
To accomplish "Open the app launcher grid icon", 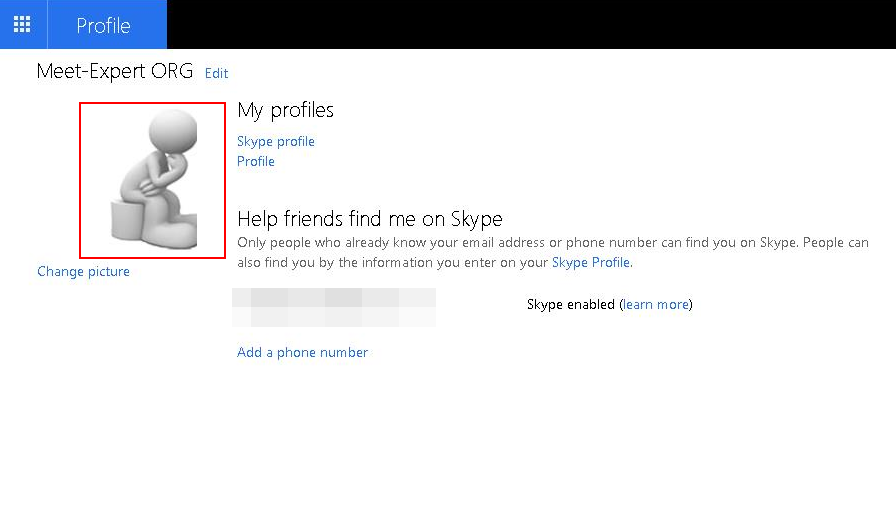I will (22, 24).
